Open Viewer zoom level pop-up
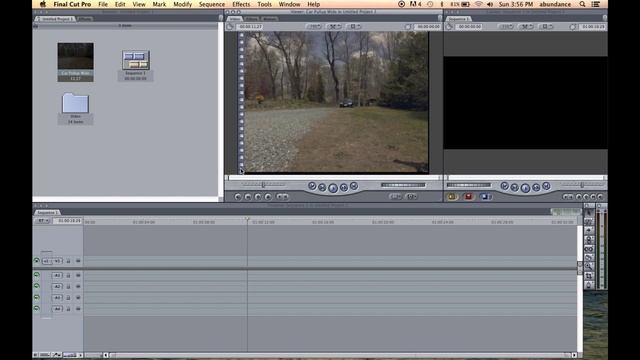The image size is (640, 360). click(x=314, y=27)
